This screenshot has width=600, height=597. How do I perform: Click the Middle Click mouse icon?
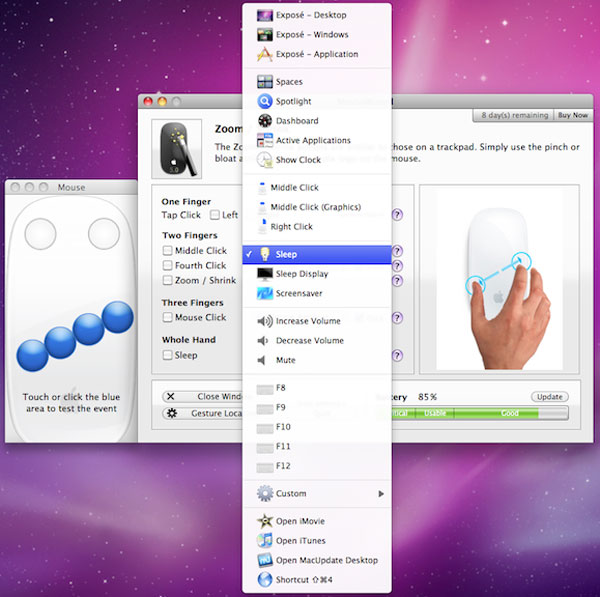262,188
